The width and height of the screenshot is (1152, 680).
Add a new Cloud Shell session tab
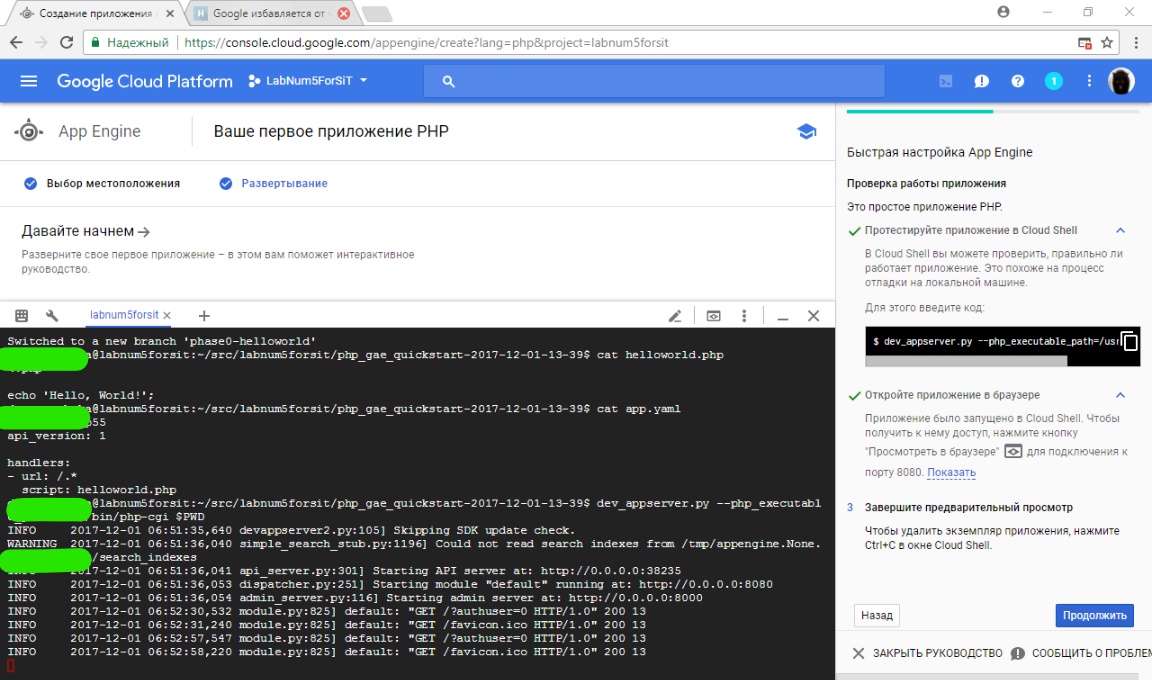204,316
